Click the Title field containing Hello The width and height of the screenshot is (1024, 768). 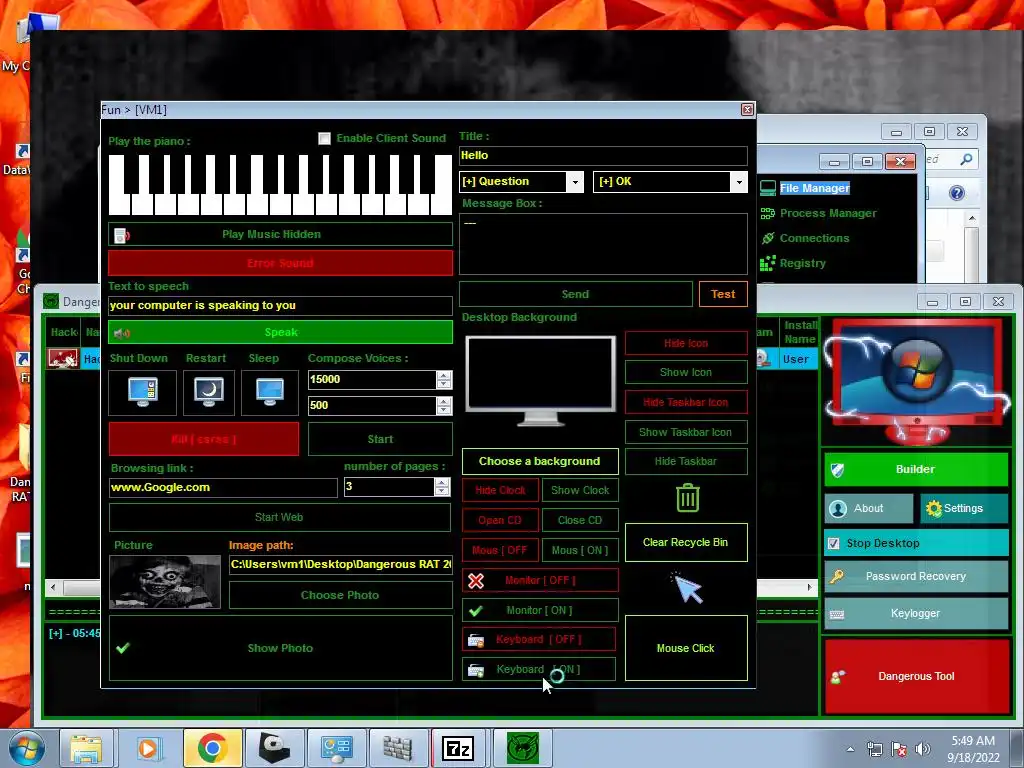[x=603, y=155]
